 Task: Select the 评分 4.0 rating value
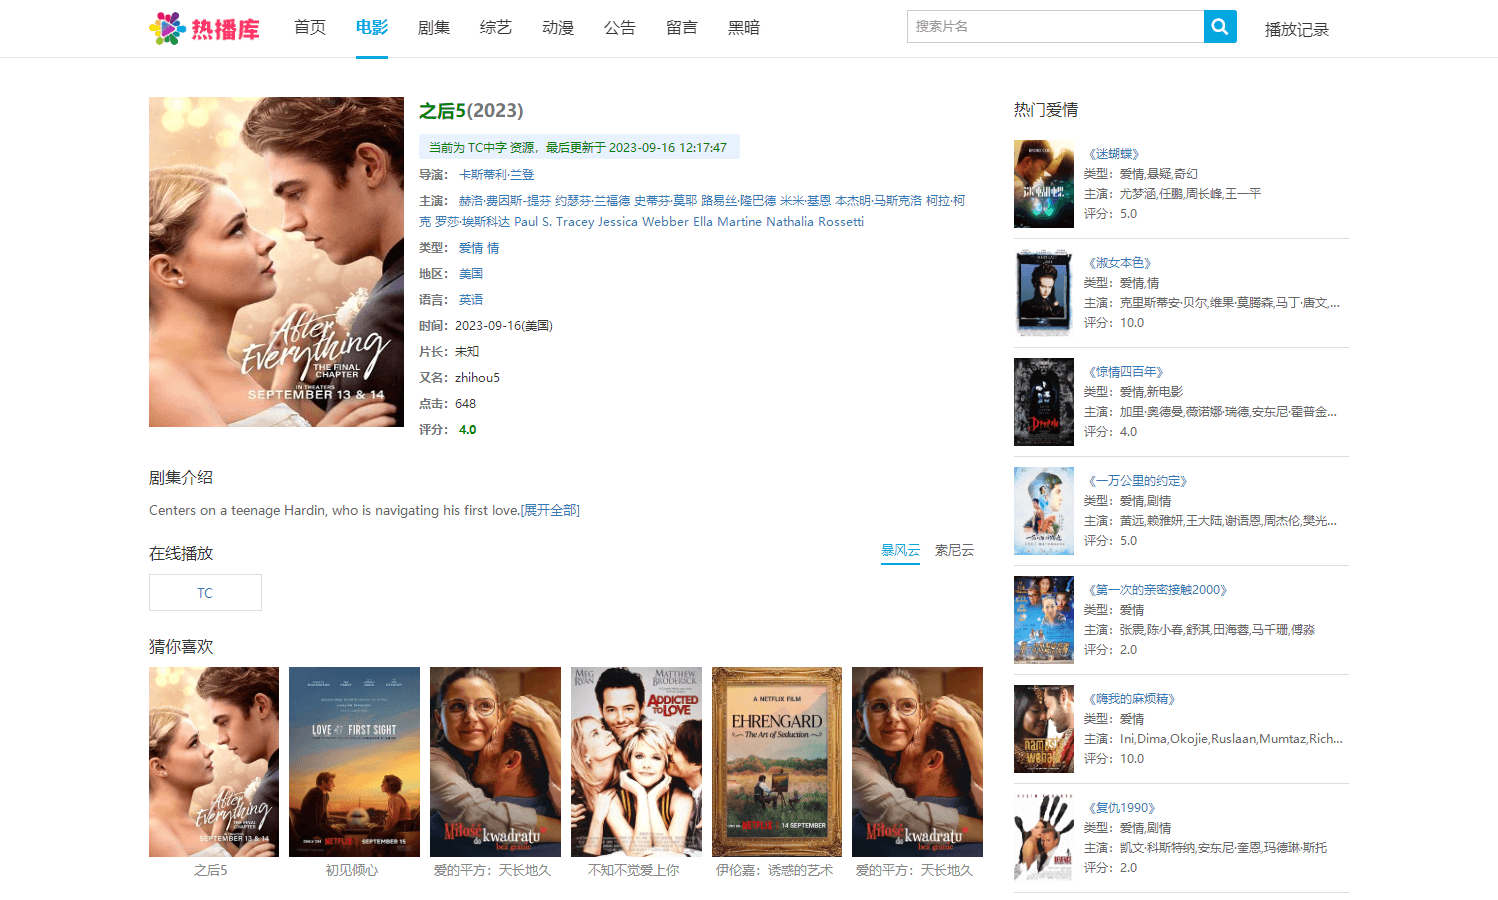[x=468, y=430]
